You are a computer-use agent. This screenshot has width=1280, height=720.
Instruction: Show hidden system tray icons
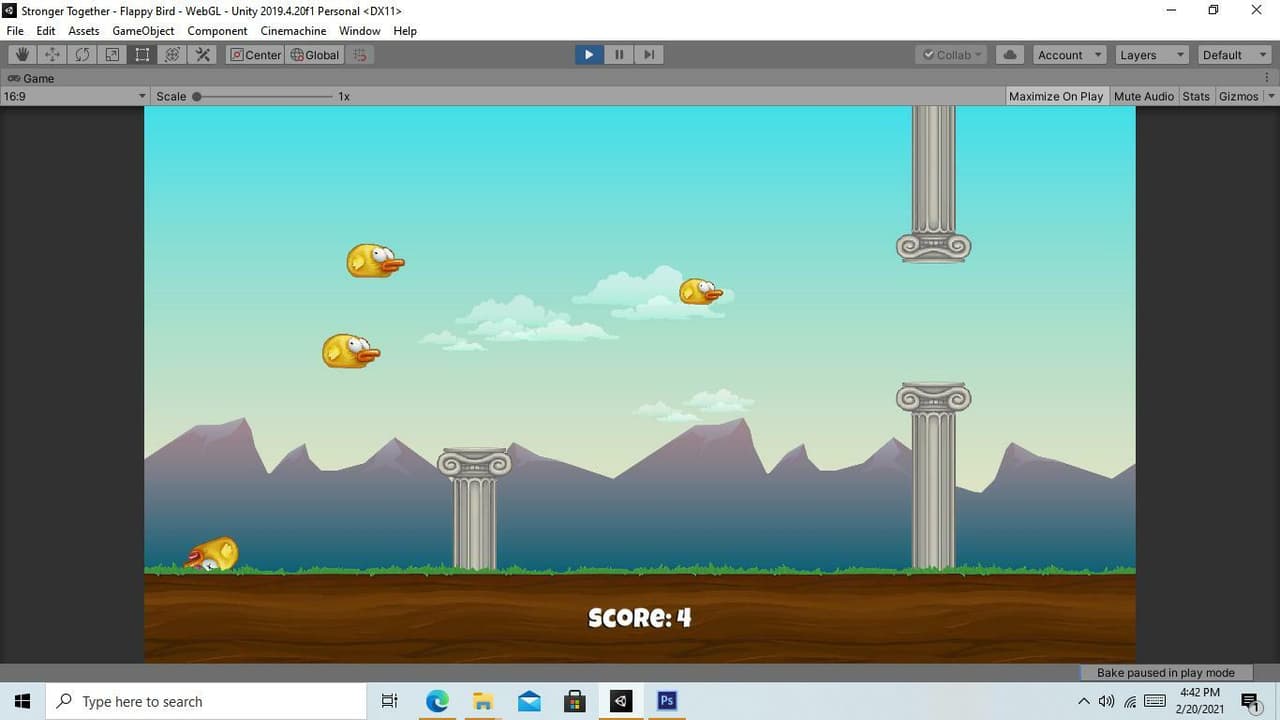click(1084, 701)
